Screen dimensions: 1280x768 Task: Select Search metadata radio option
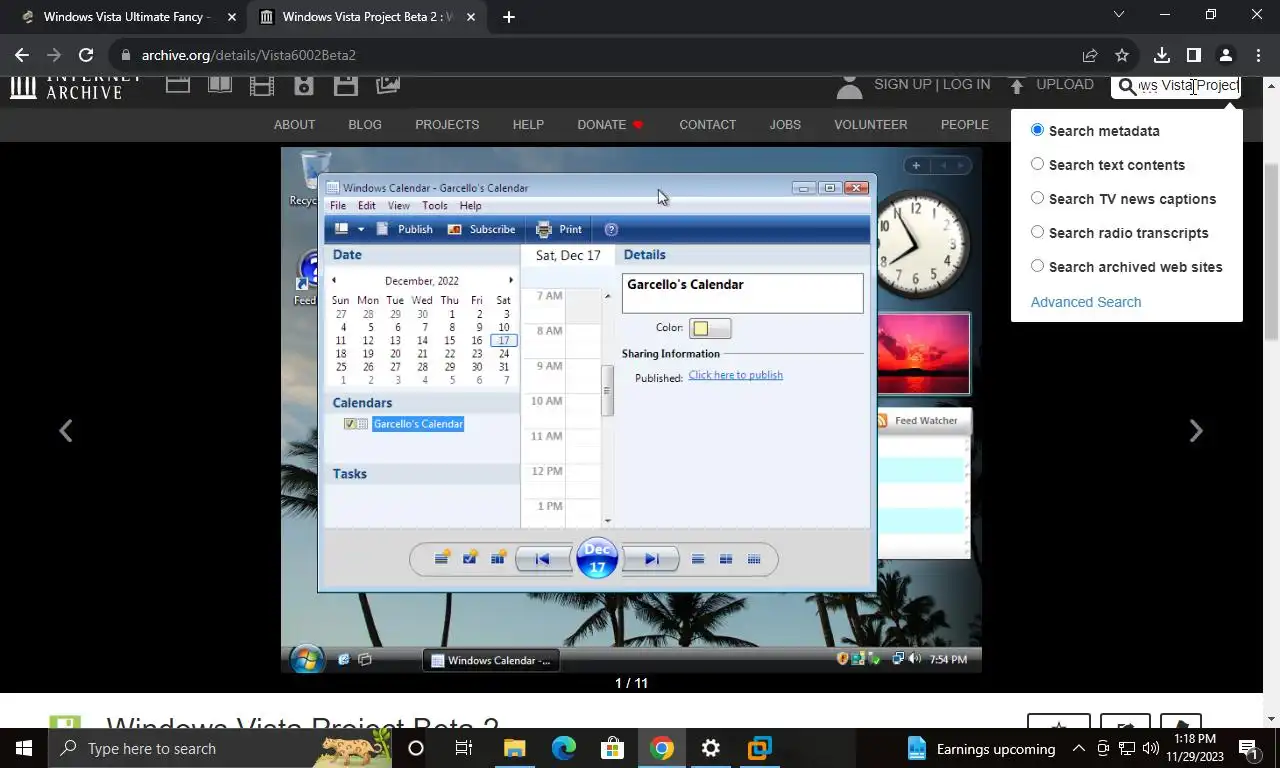(1037, 130)
